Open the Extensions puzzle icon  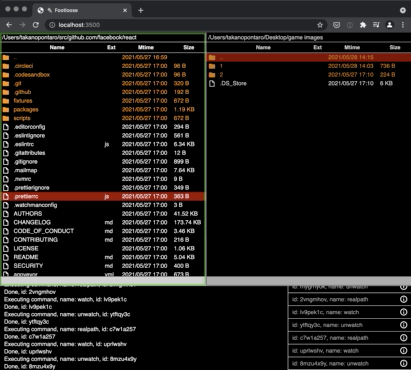(363, 25)
